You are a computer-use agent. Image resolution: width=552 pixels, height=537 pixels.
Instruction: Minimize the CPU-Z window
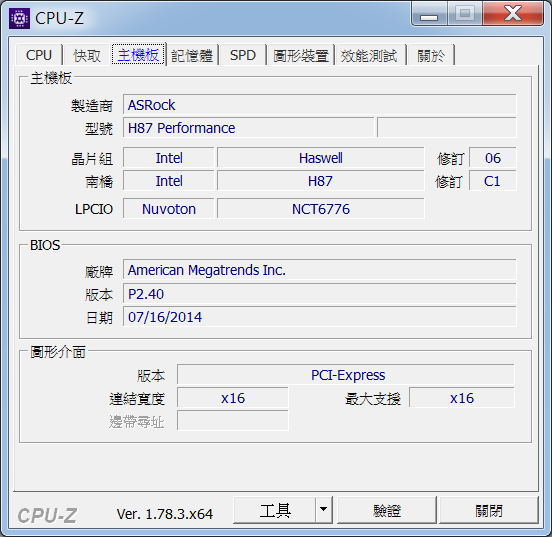[x=429, y=14]
